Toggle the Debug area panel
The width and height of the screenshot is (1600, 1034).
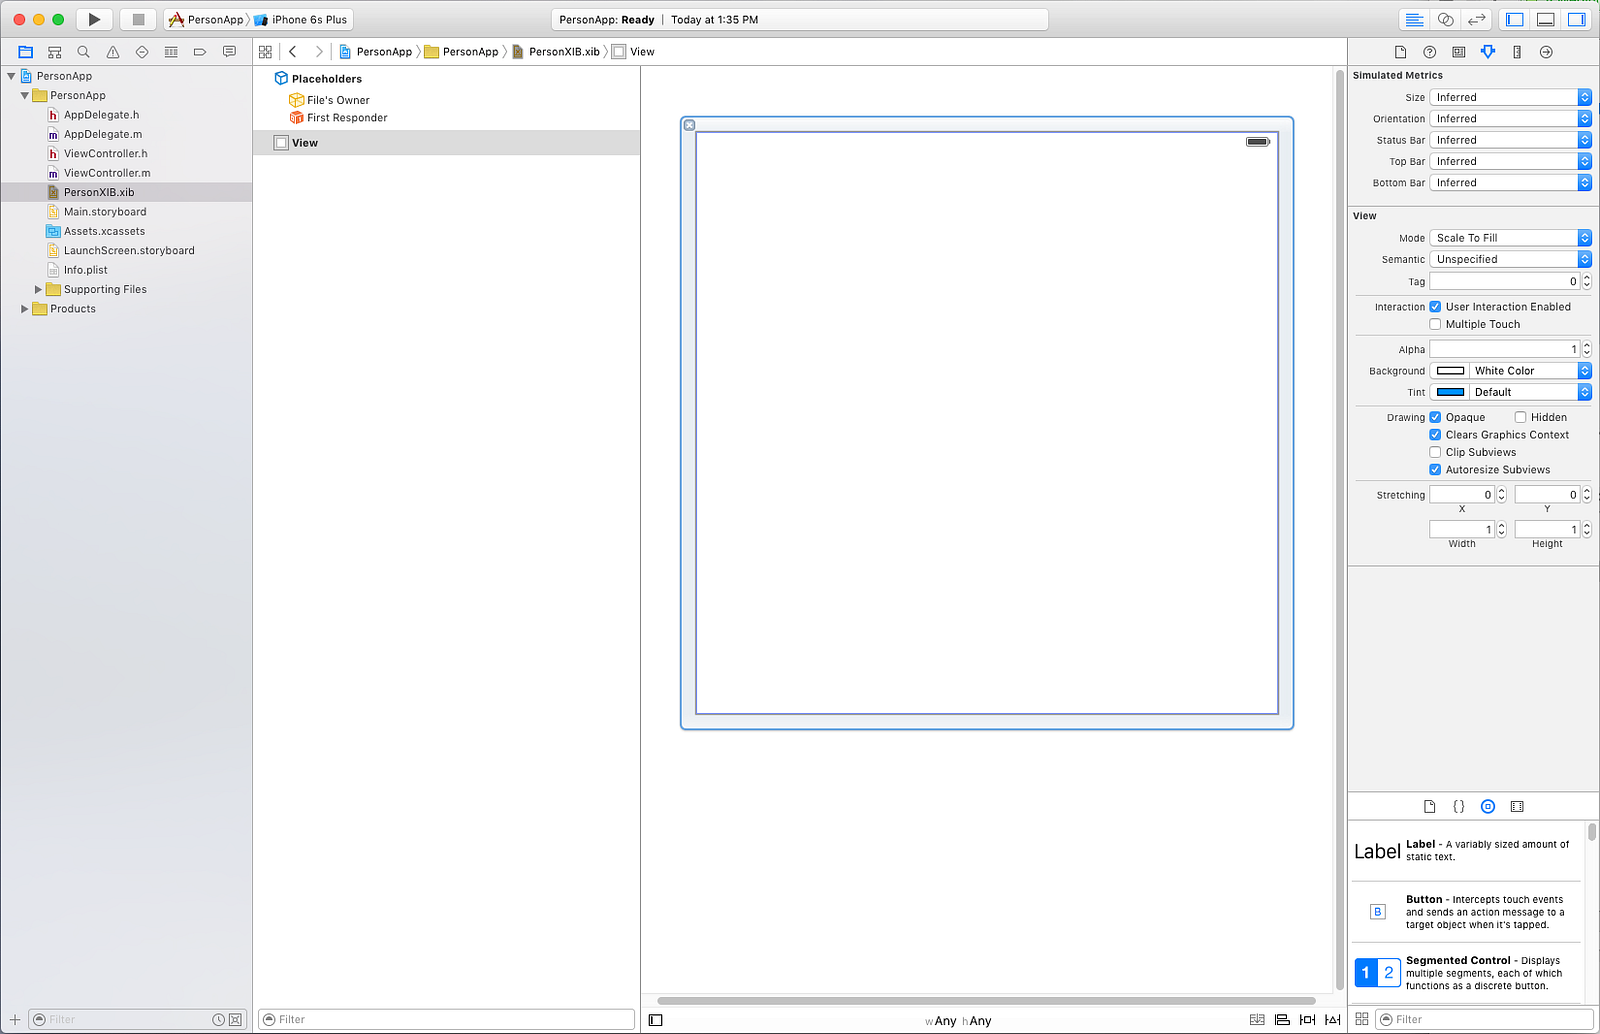coord(1546,19)
